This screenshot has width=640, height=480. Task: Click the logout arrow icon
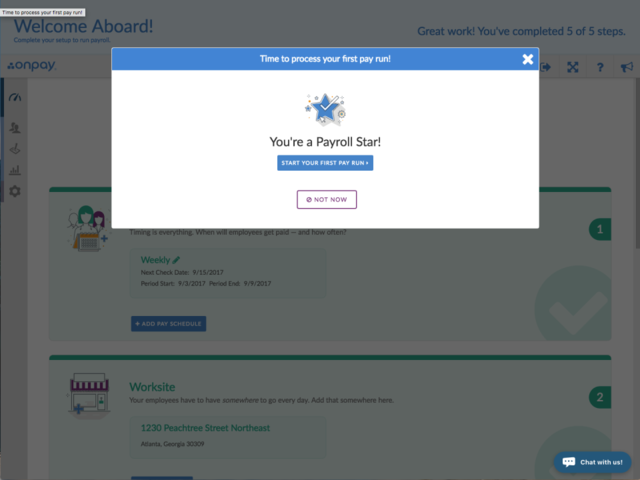[x=546, y=67]
